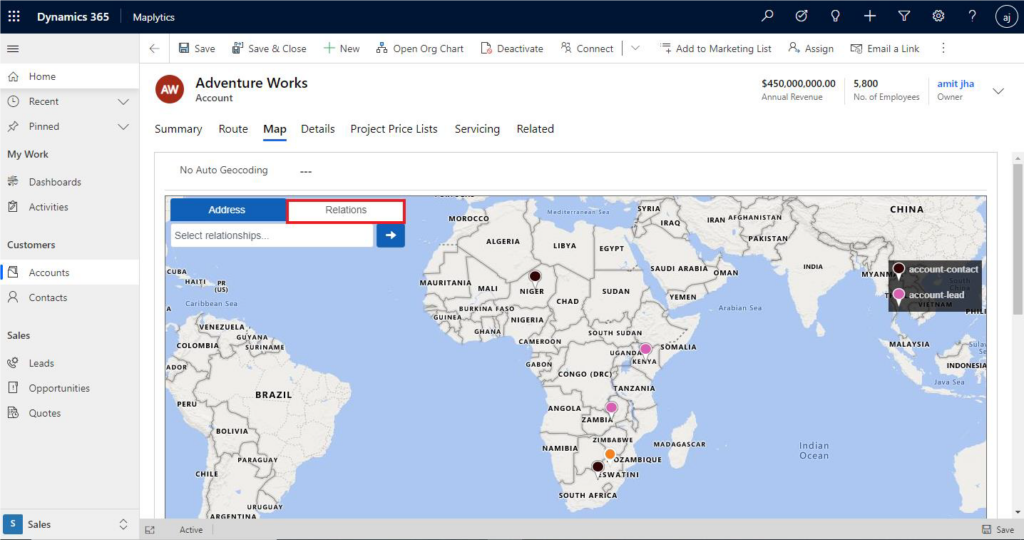Click the dark pin near Eswatini

(x=598, y=467)
